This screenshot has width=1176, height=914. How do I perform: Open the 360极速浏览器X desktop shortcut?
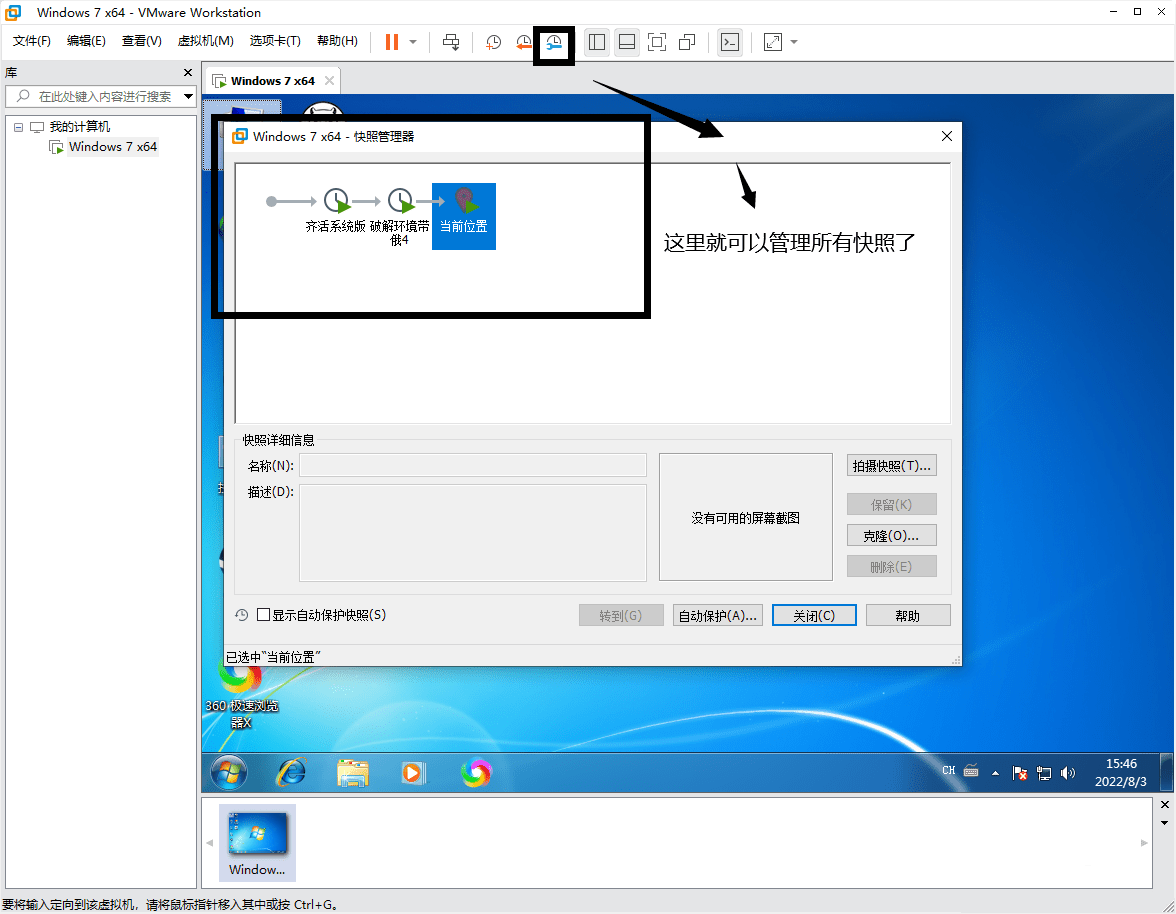(241, 694)
